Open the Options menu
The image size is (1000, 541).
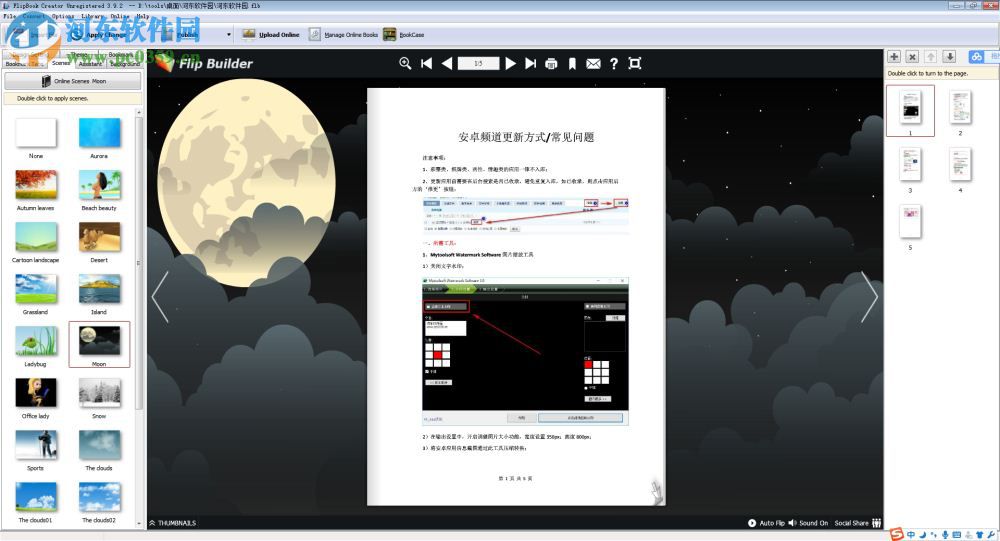click(62, 16)
